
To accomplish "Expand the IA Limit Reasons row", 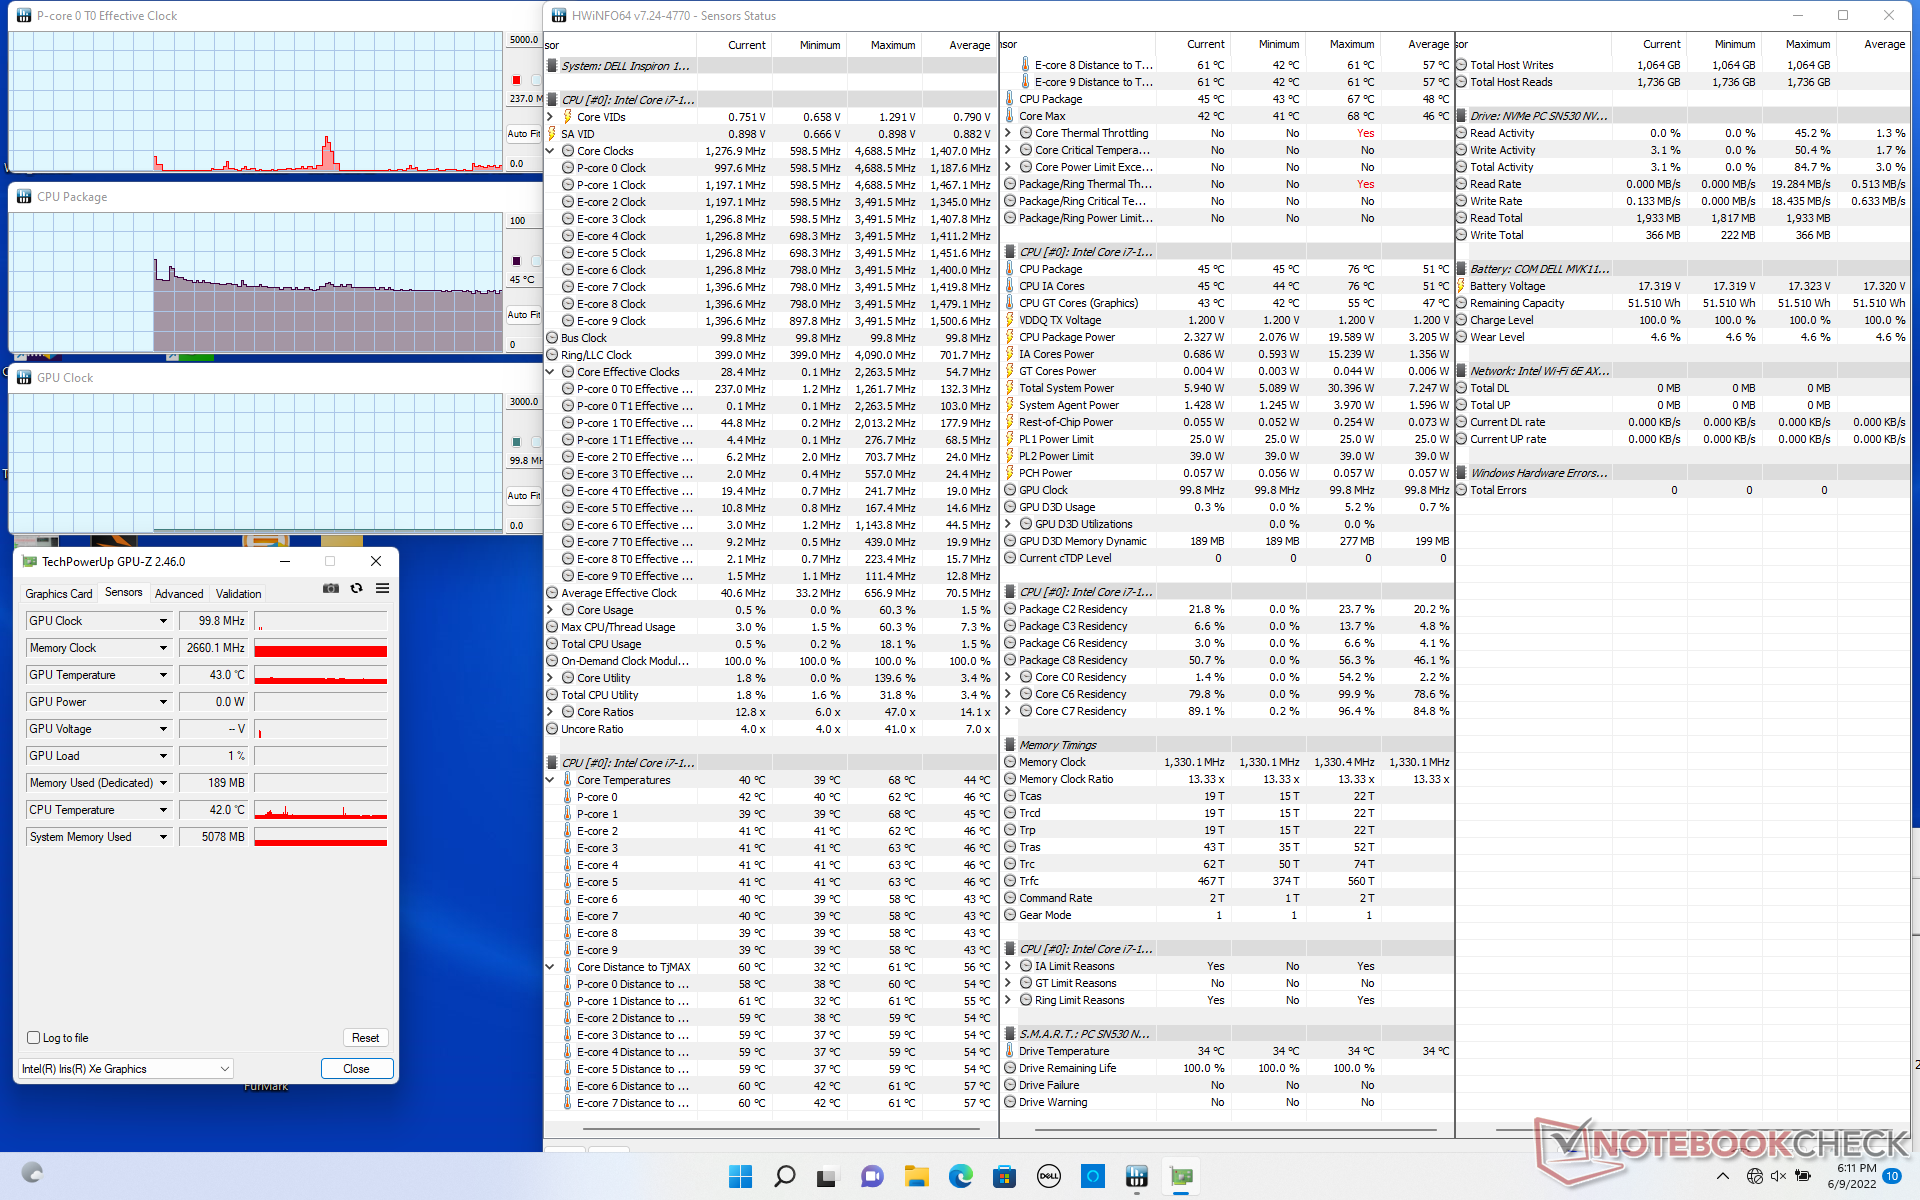I will [x=1008, y=966].
